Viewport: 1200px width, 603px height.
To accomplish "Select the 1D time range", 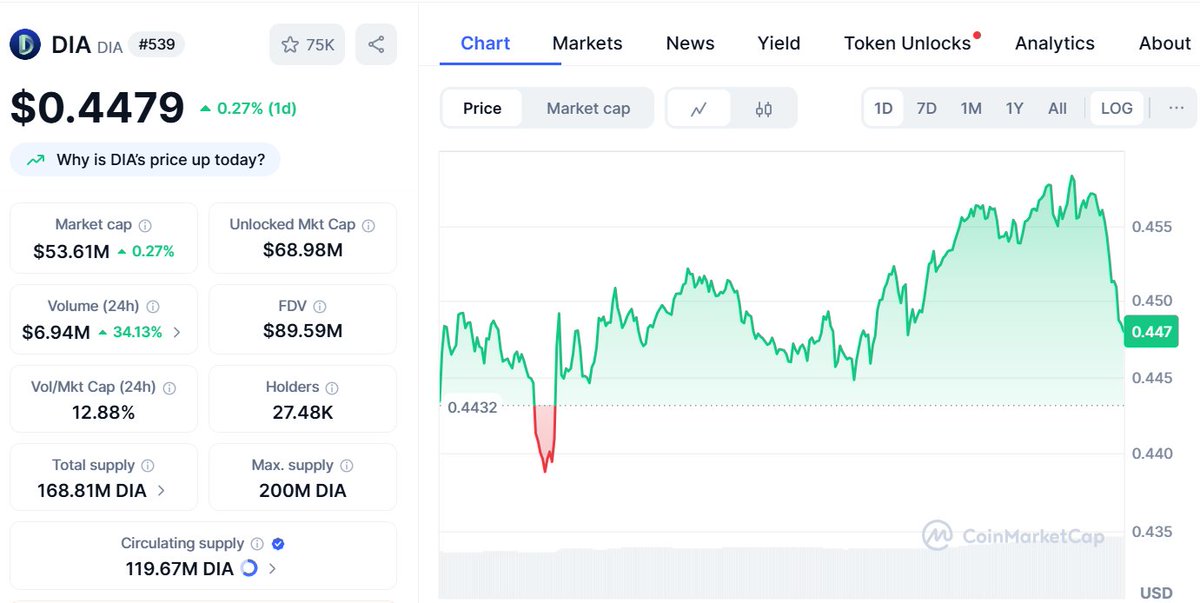I will (x=884, y=108).
